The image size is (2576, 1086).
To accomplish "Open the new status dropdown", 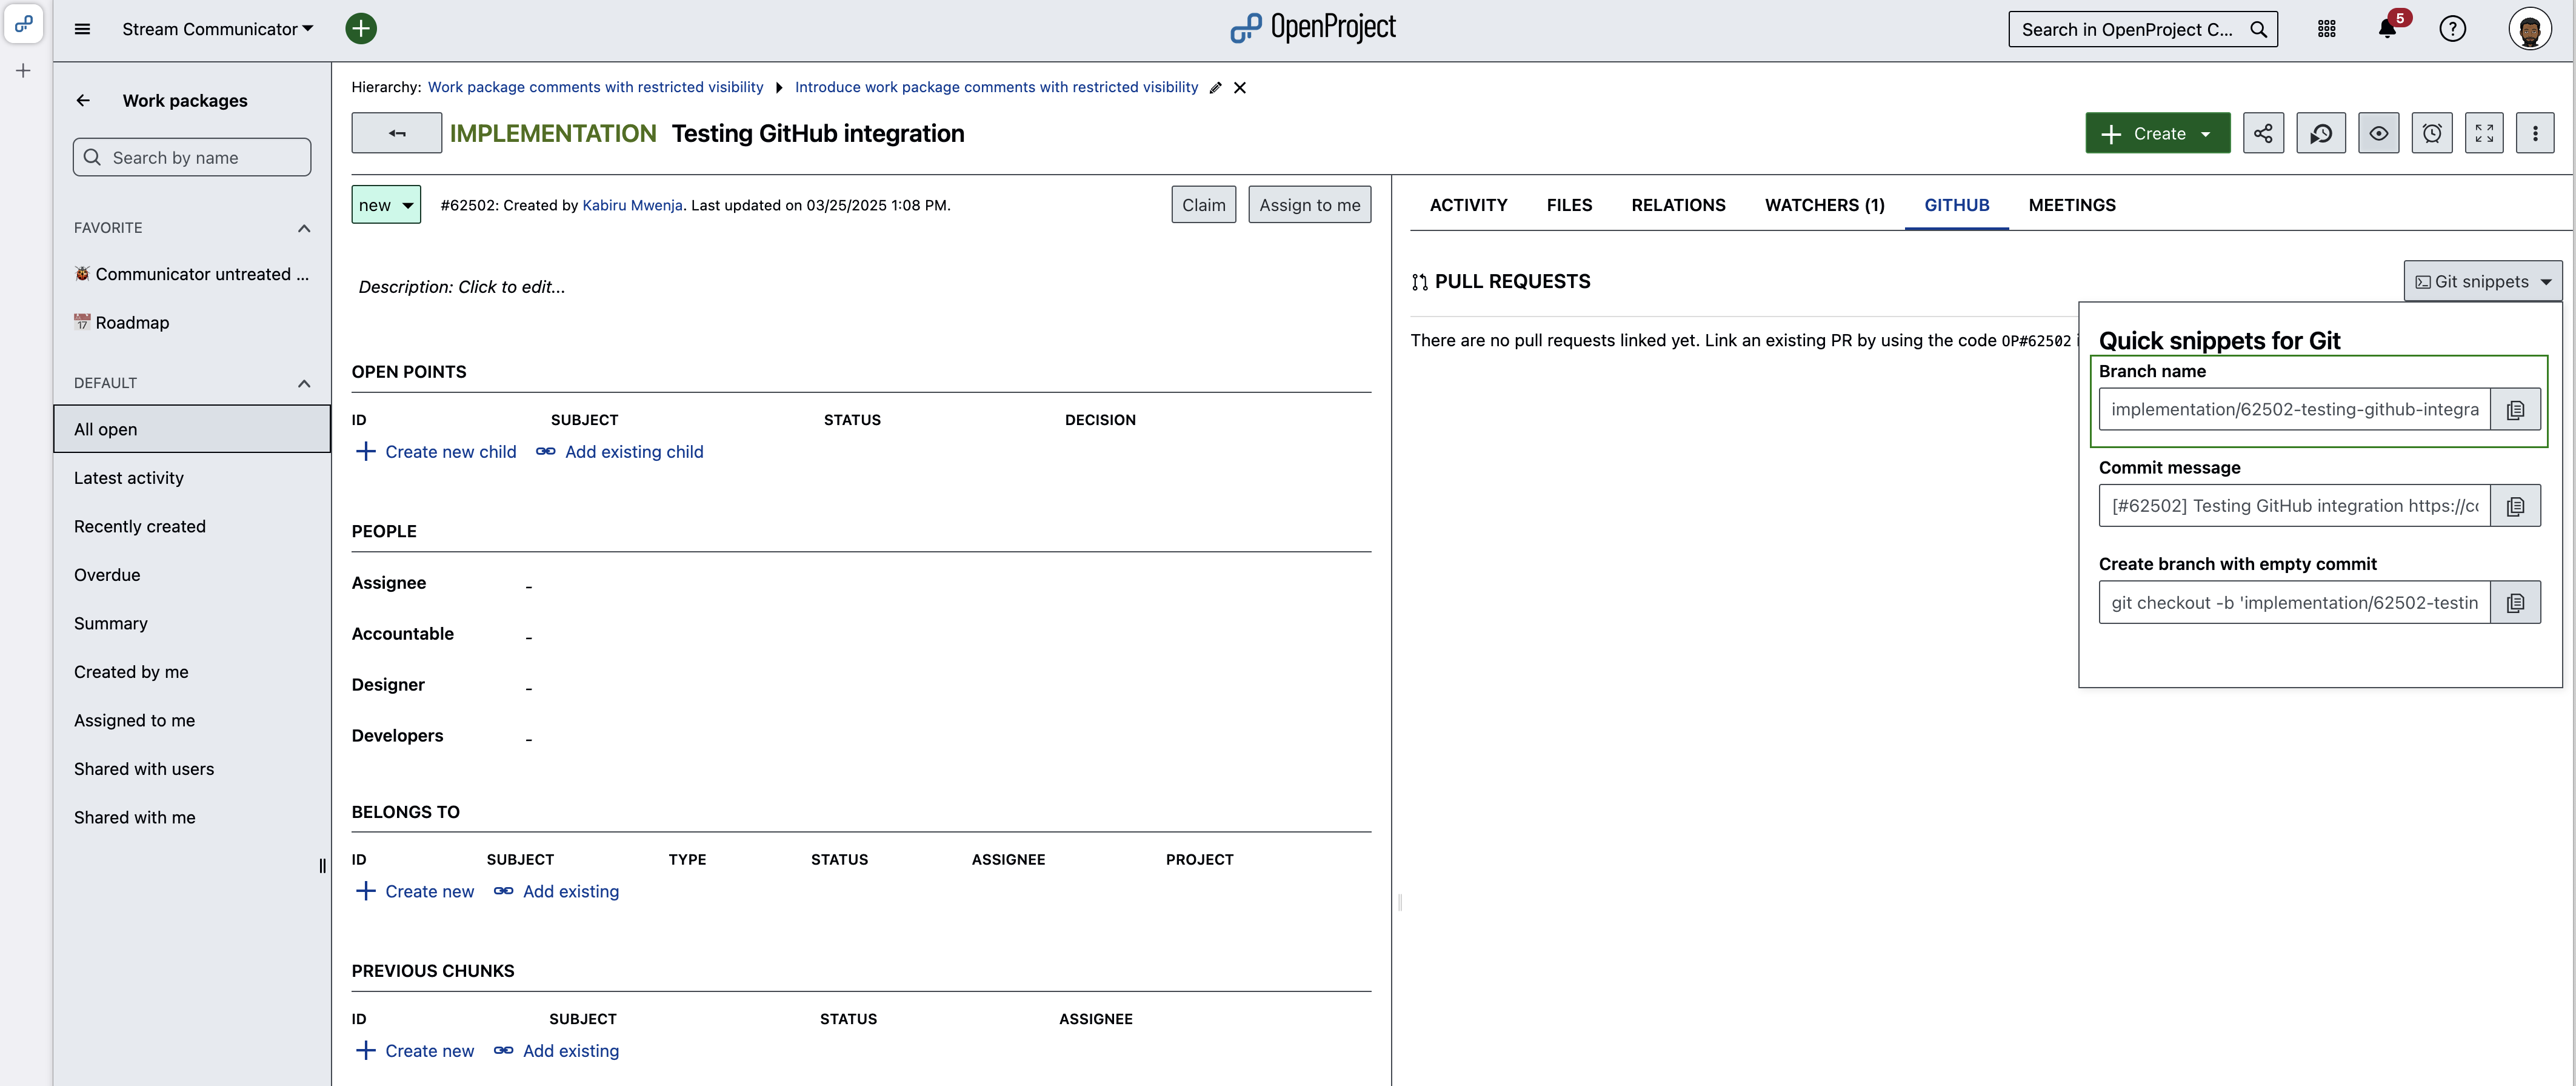I will (x=386, y=205).
